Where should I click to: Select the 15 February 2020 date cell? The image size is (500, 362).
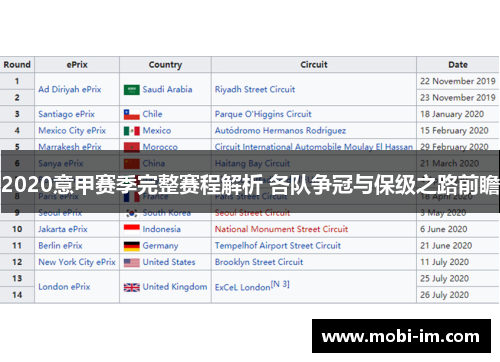click(458, 130)
